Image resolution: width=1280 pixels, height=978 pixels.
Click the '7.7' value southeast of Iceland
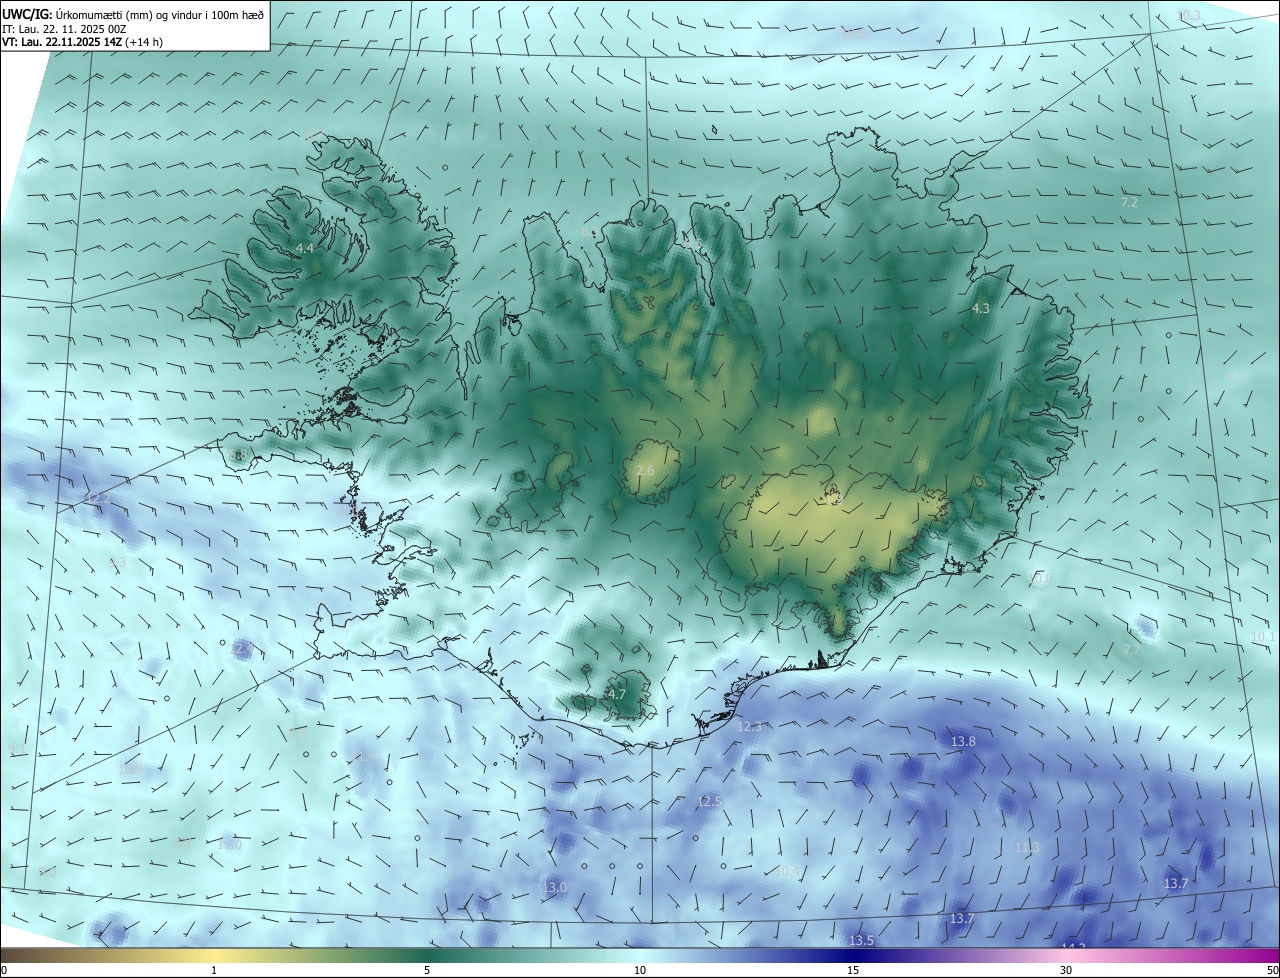1132,650
